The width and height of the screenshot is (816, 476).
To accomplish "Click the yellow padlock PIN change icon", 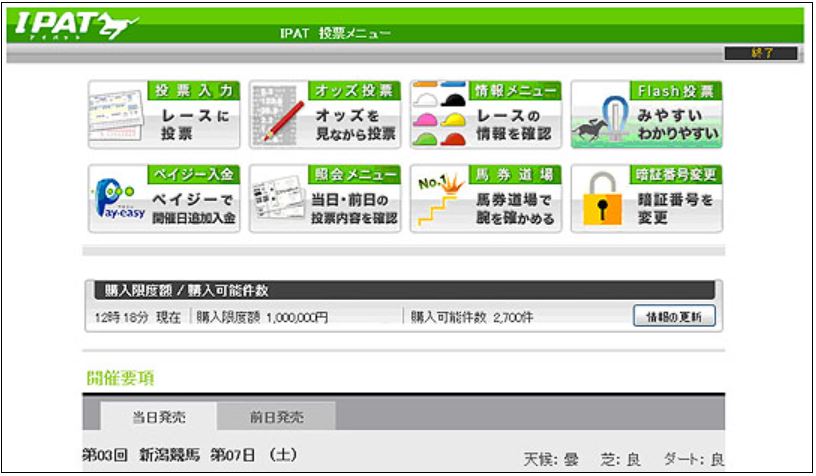I will (x=602, y=199).
